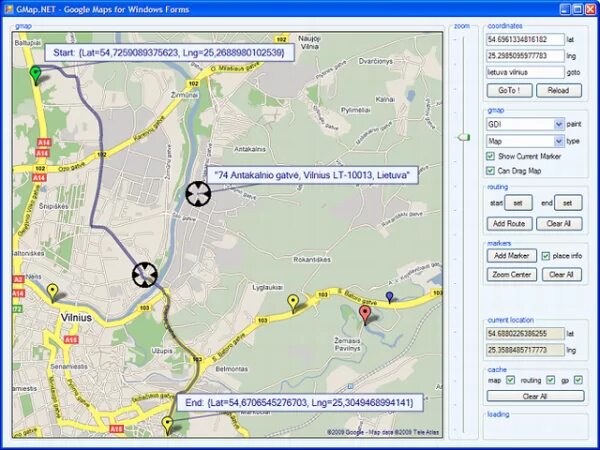Screen dimensions: 600x450
Task: Click the zoom slider thumb
Action: (x=464, y=137)
